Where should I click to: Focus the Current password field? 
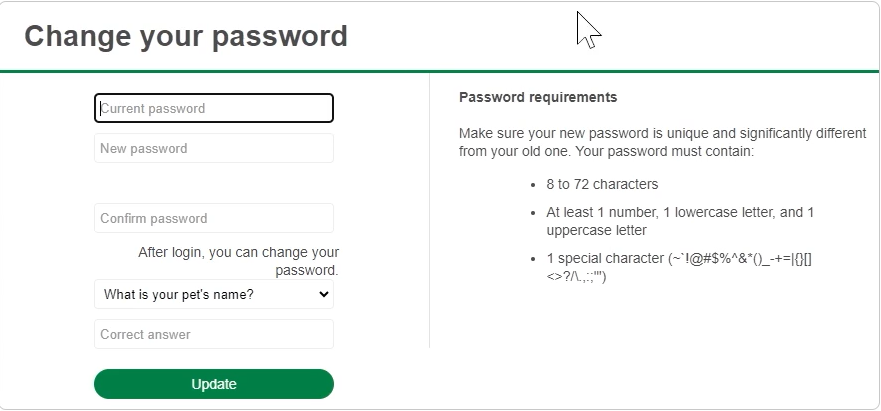(214, 109)
